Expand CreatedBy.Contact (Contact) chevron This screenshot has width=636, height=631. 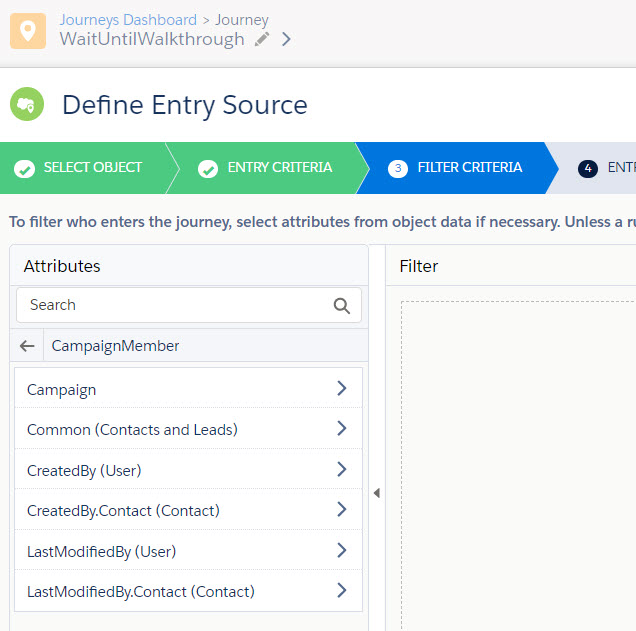[341, 510]
